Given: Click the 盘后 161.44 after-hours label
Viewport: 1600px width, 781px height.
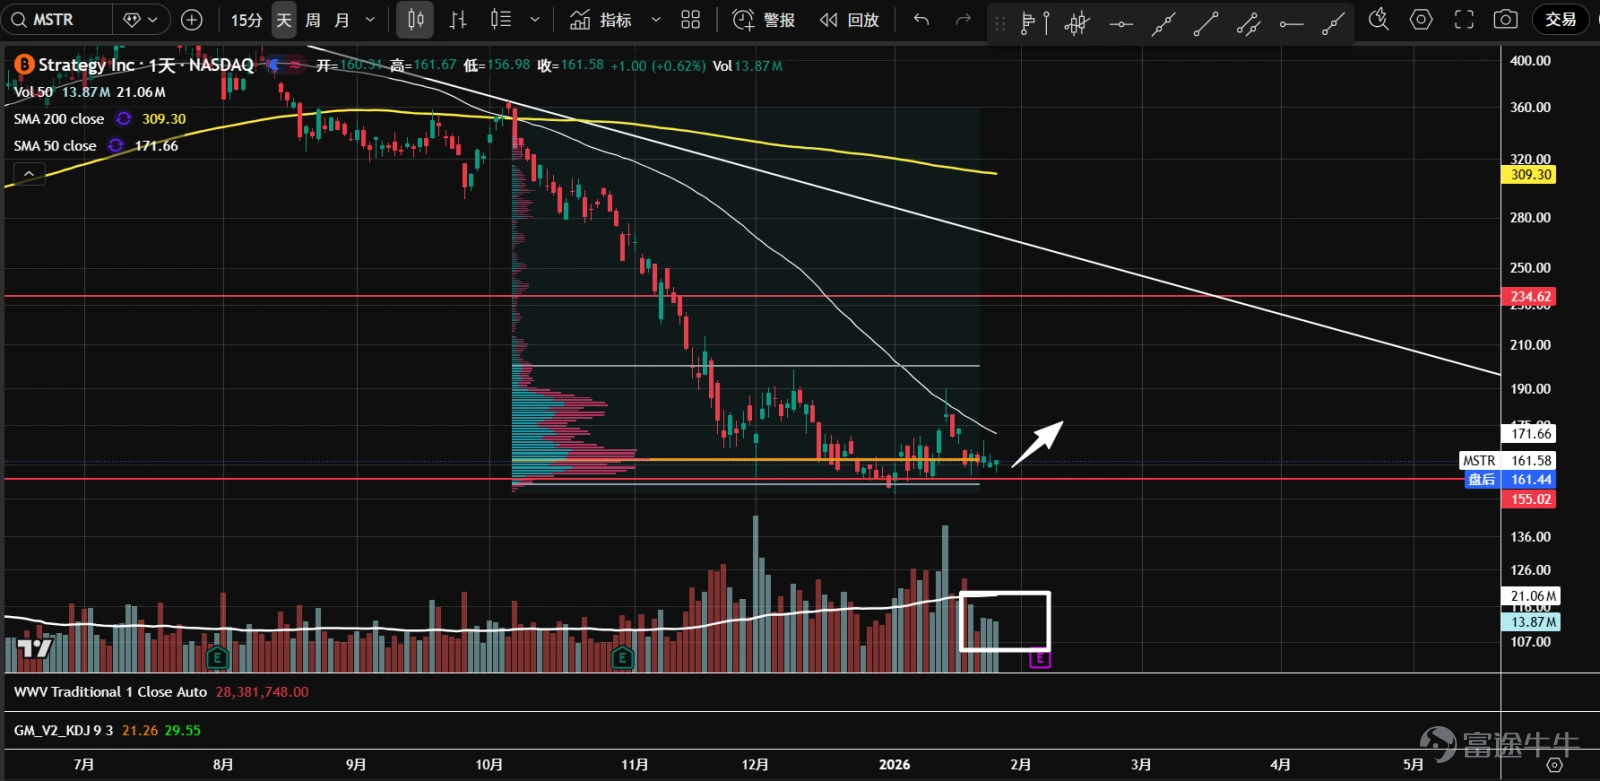Looking at the screenshot, I should [1510, 480].
